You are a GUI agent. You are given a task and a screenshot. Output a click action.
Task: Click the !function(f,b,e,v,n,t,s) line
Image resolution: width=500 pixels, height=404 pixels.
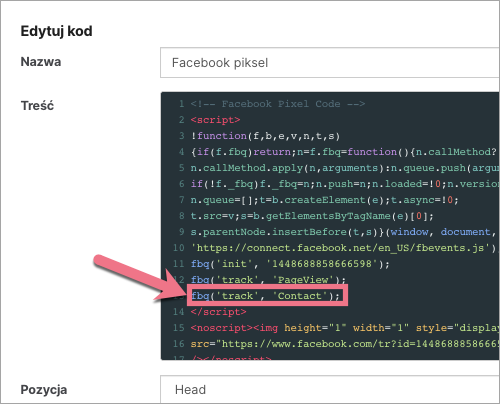[x=265, y=136]
